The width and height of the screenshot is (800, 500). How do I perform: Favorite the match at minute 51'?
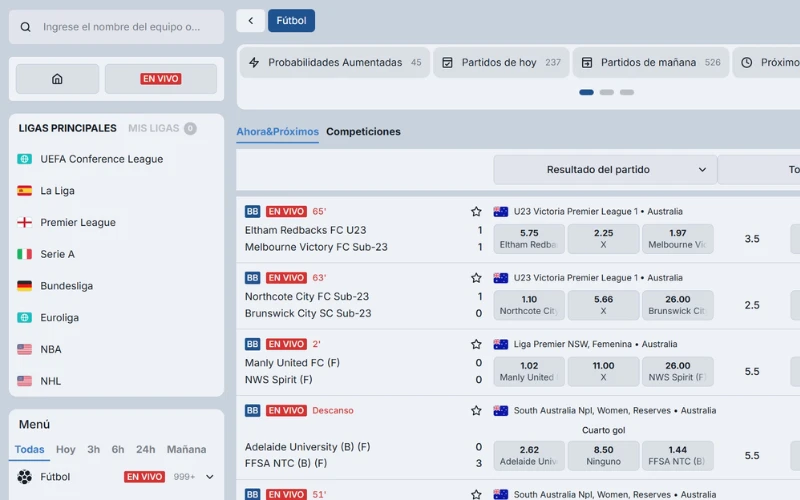point(476,494)
